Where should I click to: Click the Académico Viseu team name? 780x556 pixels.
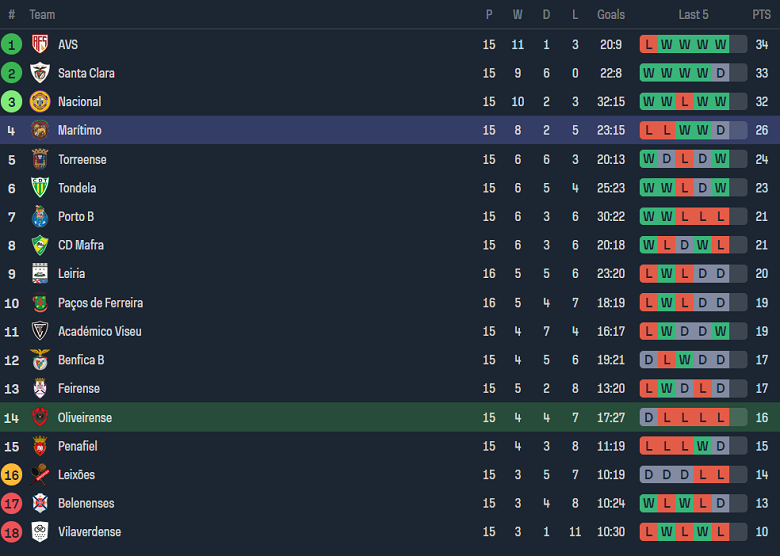click(x=99, y=331)
